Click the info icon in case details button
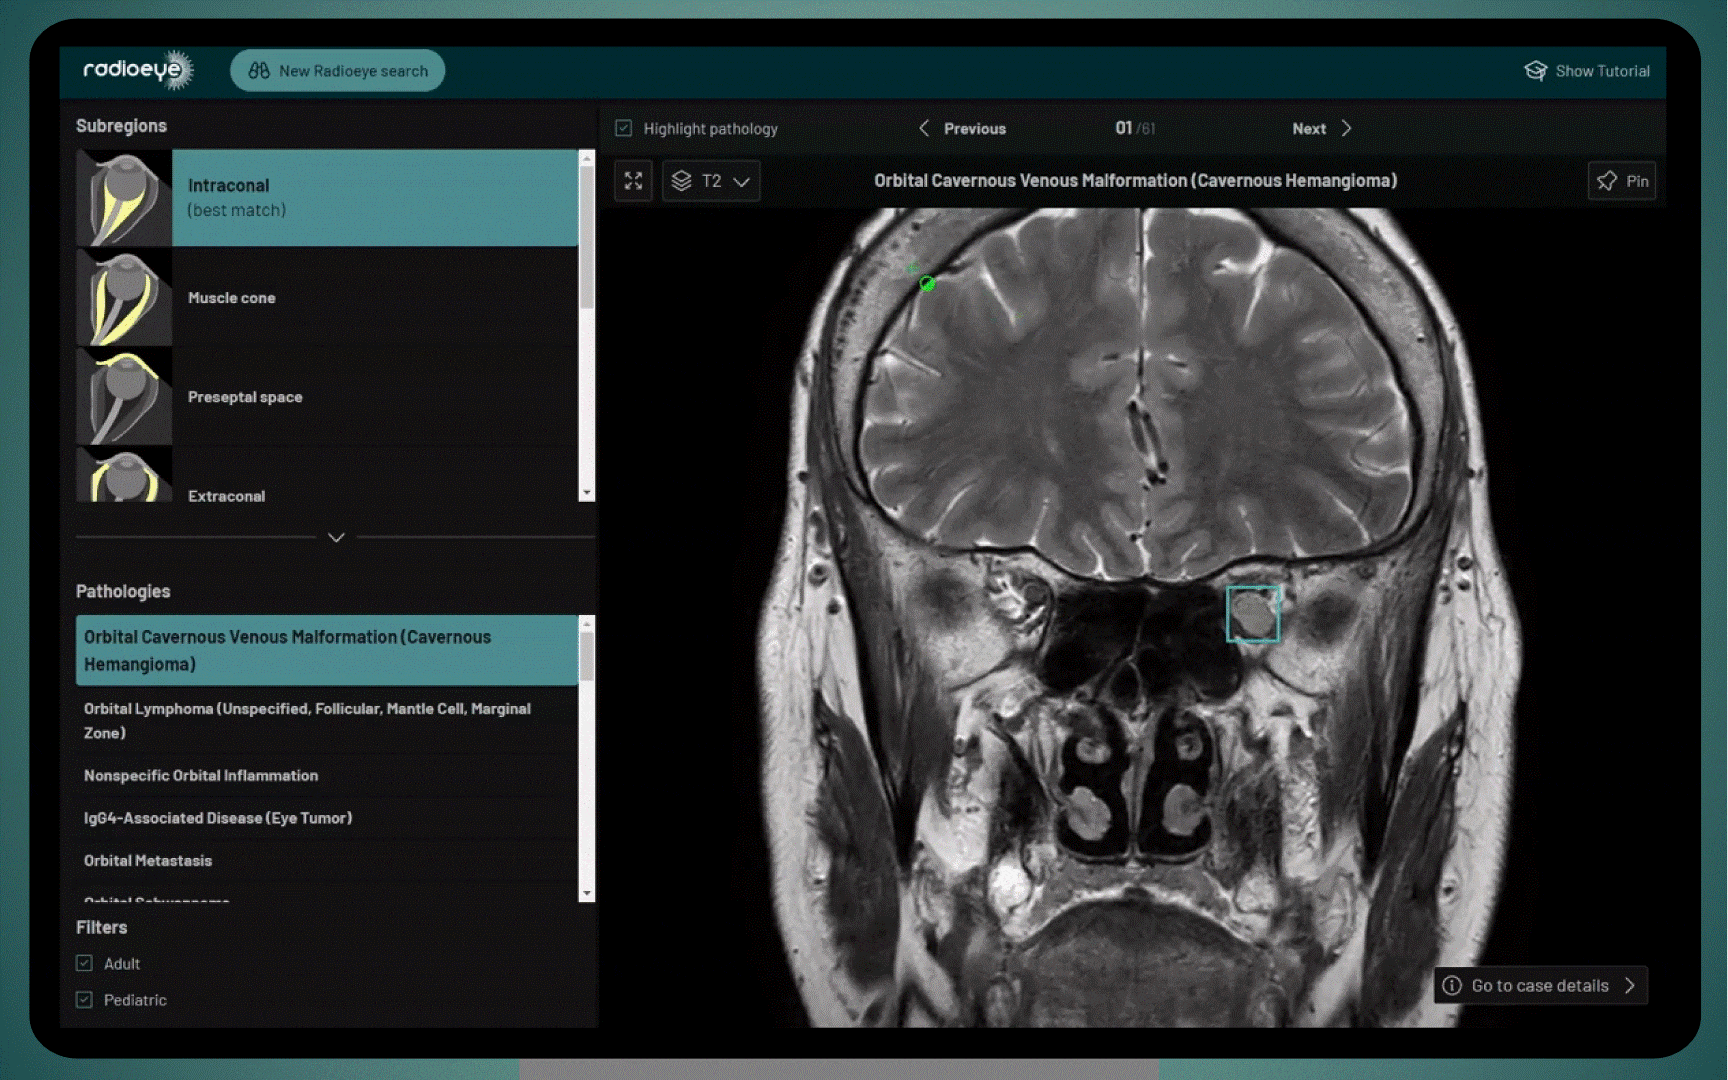 [1452, 985]
